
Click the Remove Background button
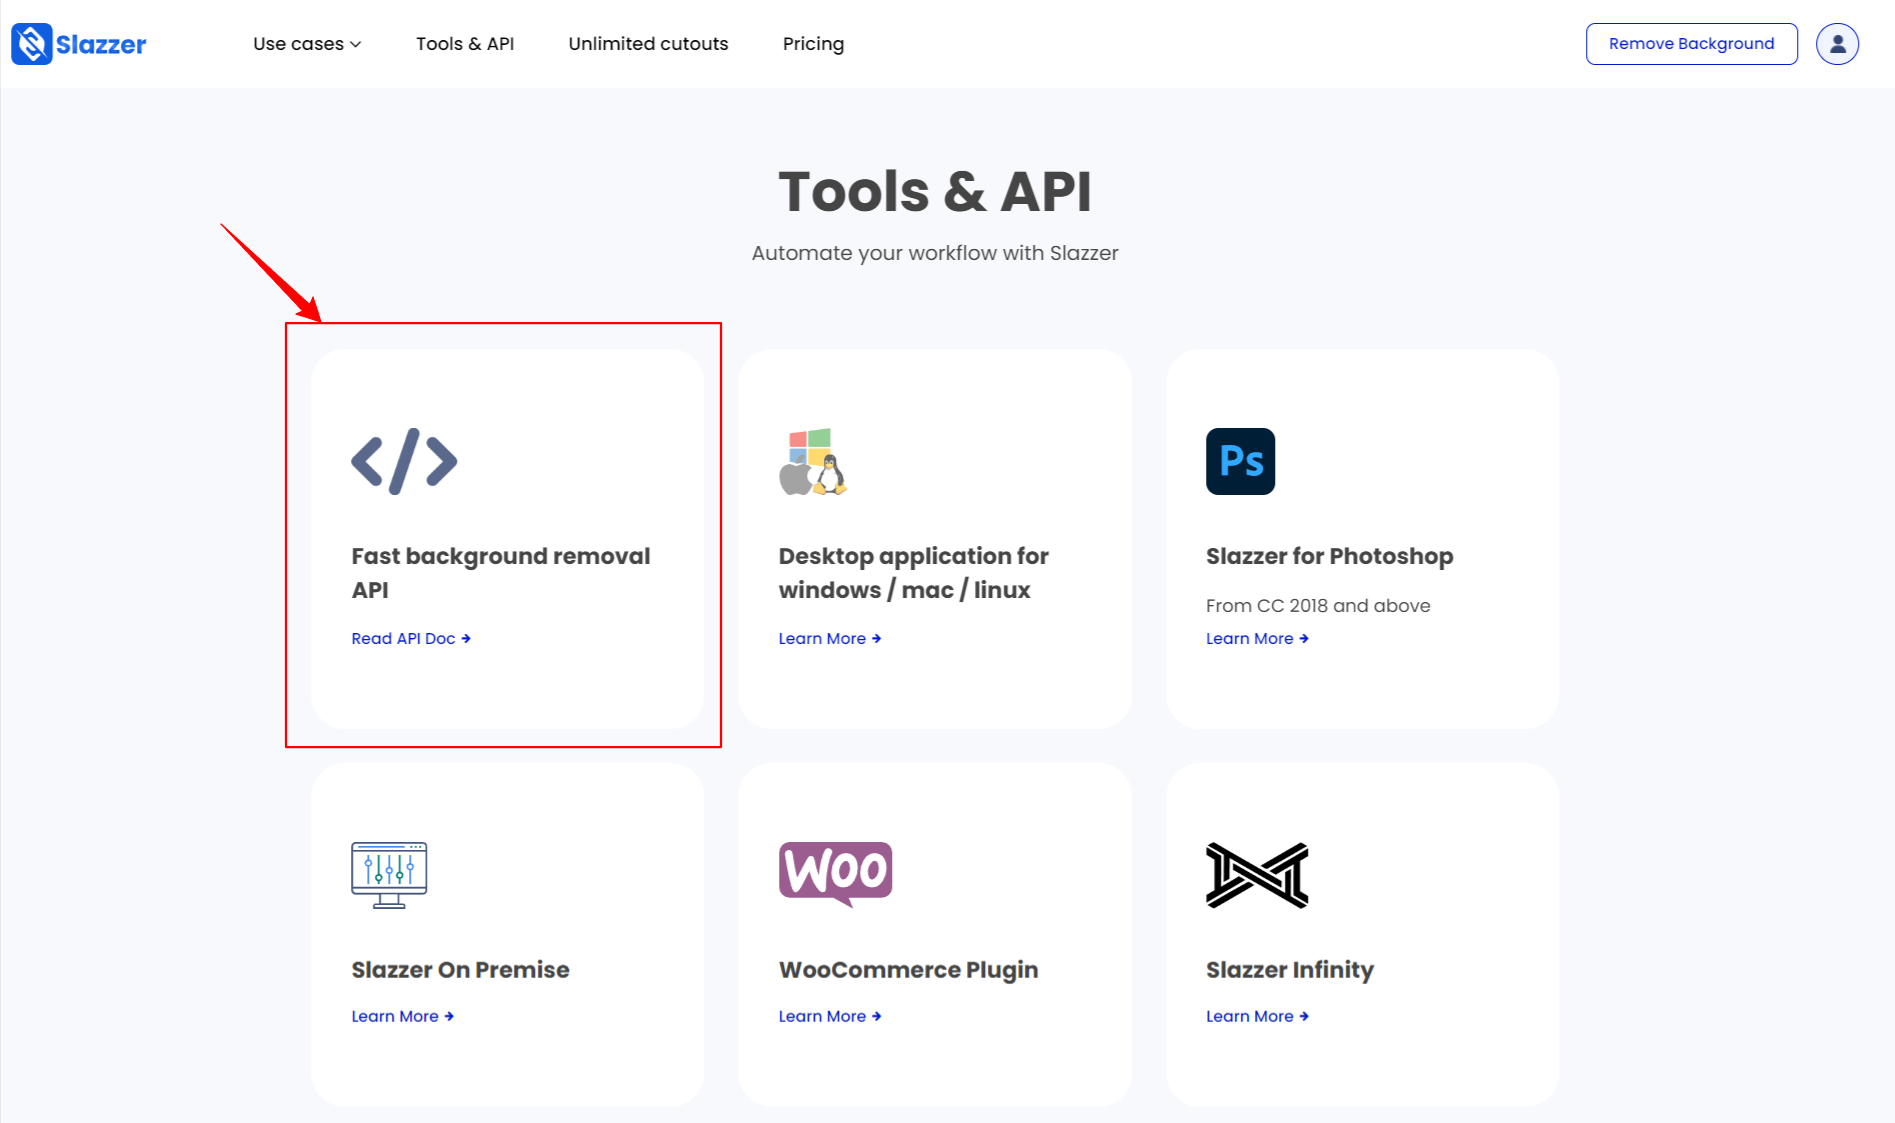(x=1691, y=44)
